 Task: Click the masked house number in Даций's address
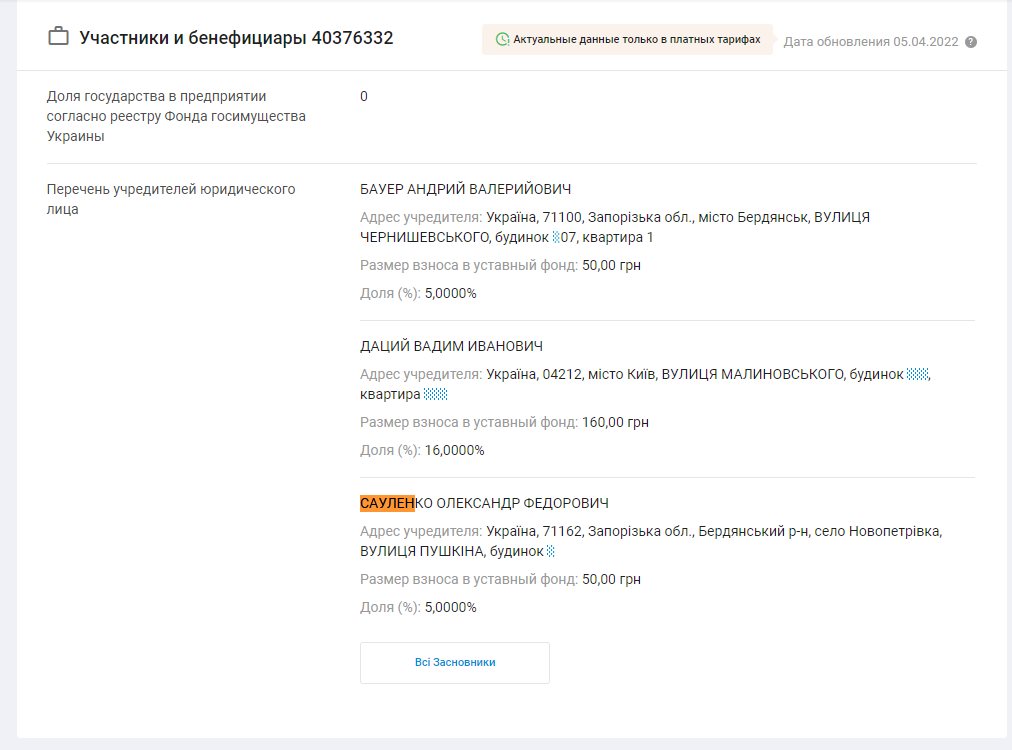click(918, 374)
